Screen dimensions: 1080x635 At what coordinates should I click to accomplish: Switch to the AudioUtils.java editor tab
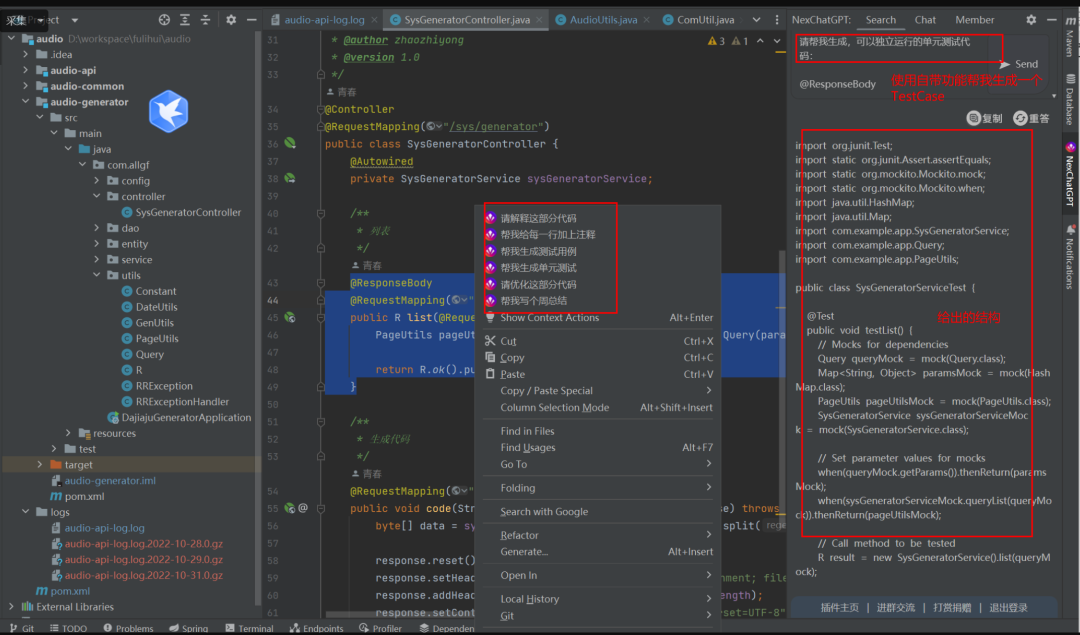[x=602, y=20]
